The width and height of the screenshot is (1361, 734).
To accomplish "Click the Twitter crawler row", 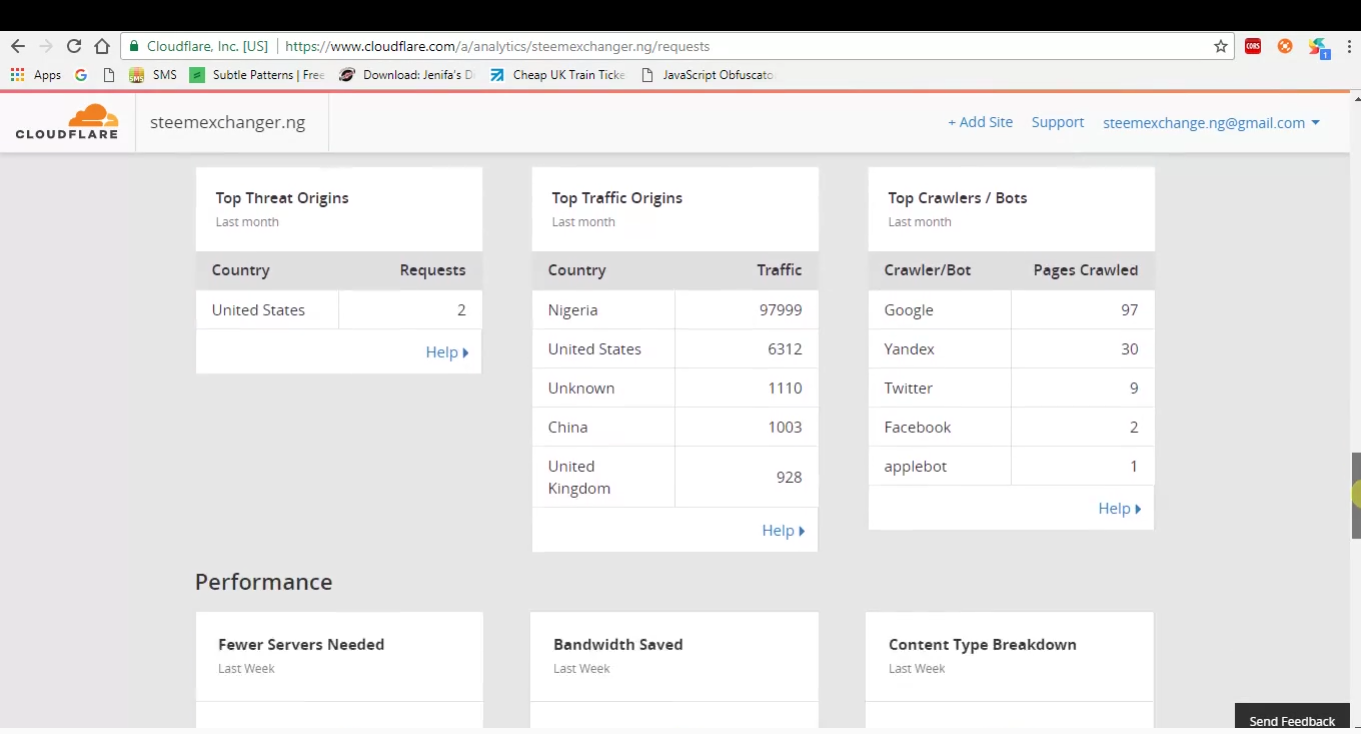I will coord(1011,388).
